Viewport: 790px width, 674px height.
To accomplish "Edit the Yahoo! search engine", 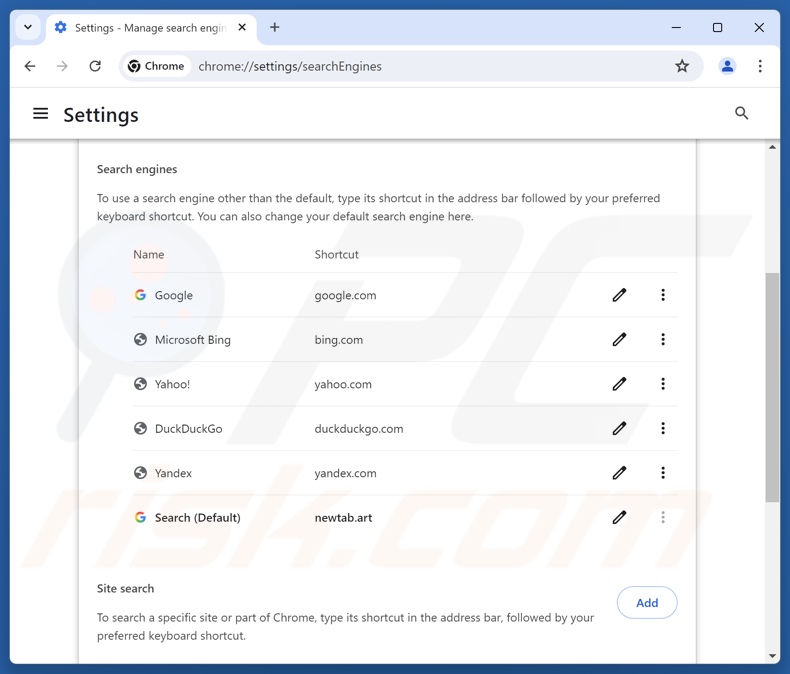I will pos(619,384).
